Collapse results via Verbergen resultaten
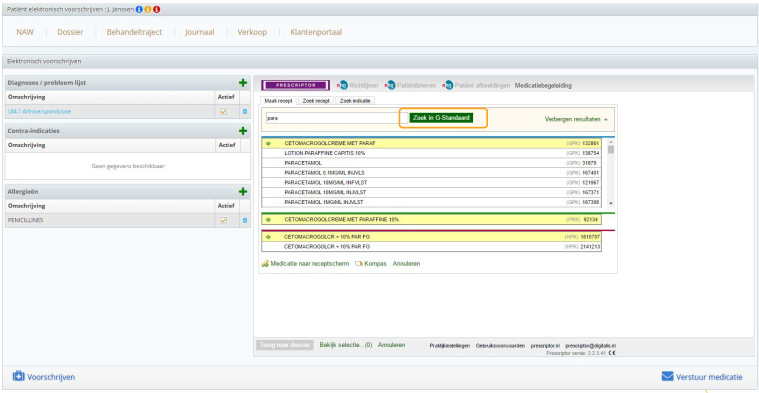Image resolution: width=759 pixels, height=393 pixels. (x=576, y=119)
